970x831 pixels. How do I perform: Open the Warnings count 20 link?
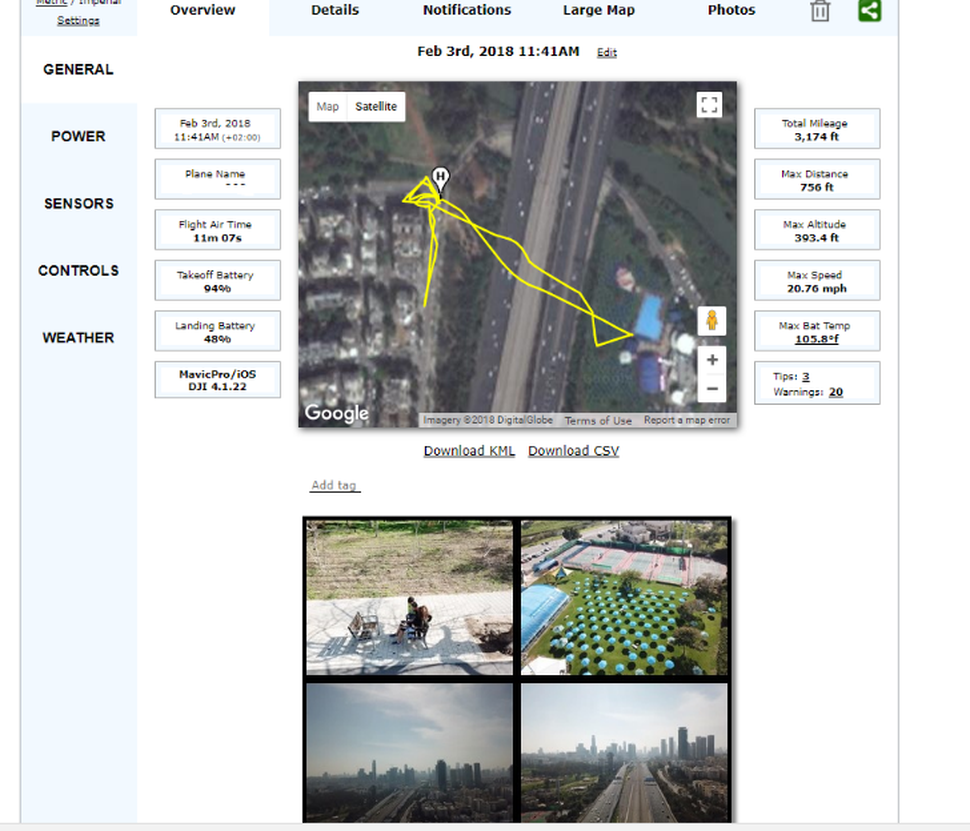835,392
